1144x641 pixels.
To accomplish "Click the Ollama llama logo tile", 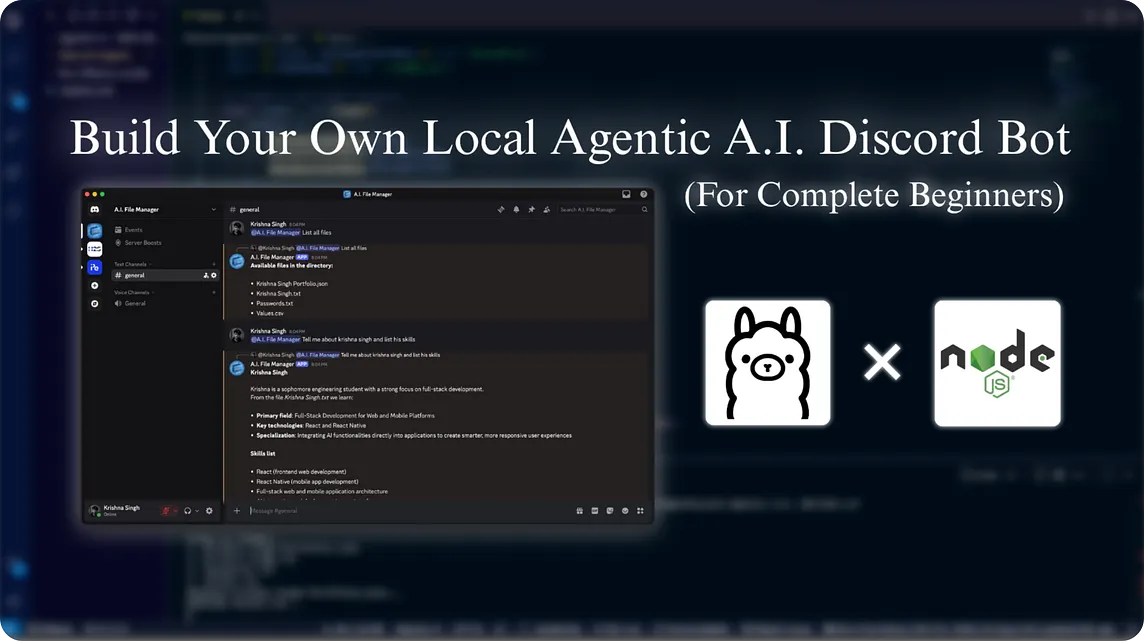I will (x=768, y=362).
